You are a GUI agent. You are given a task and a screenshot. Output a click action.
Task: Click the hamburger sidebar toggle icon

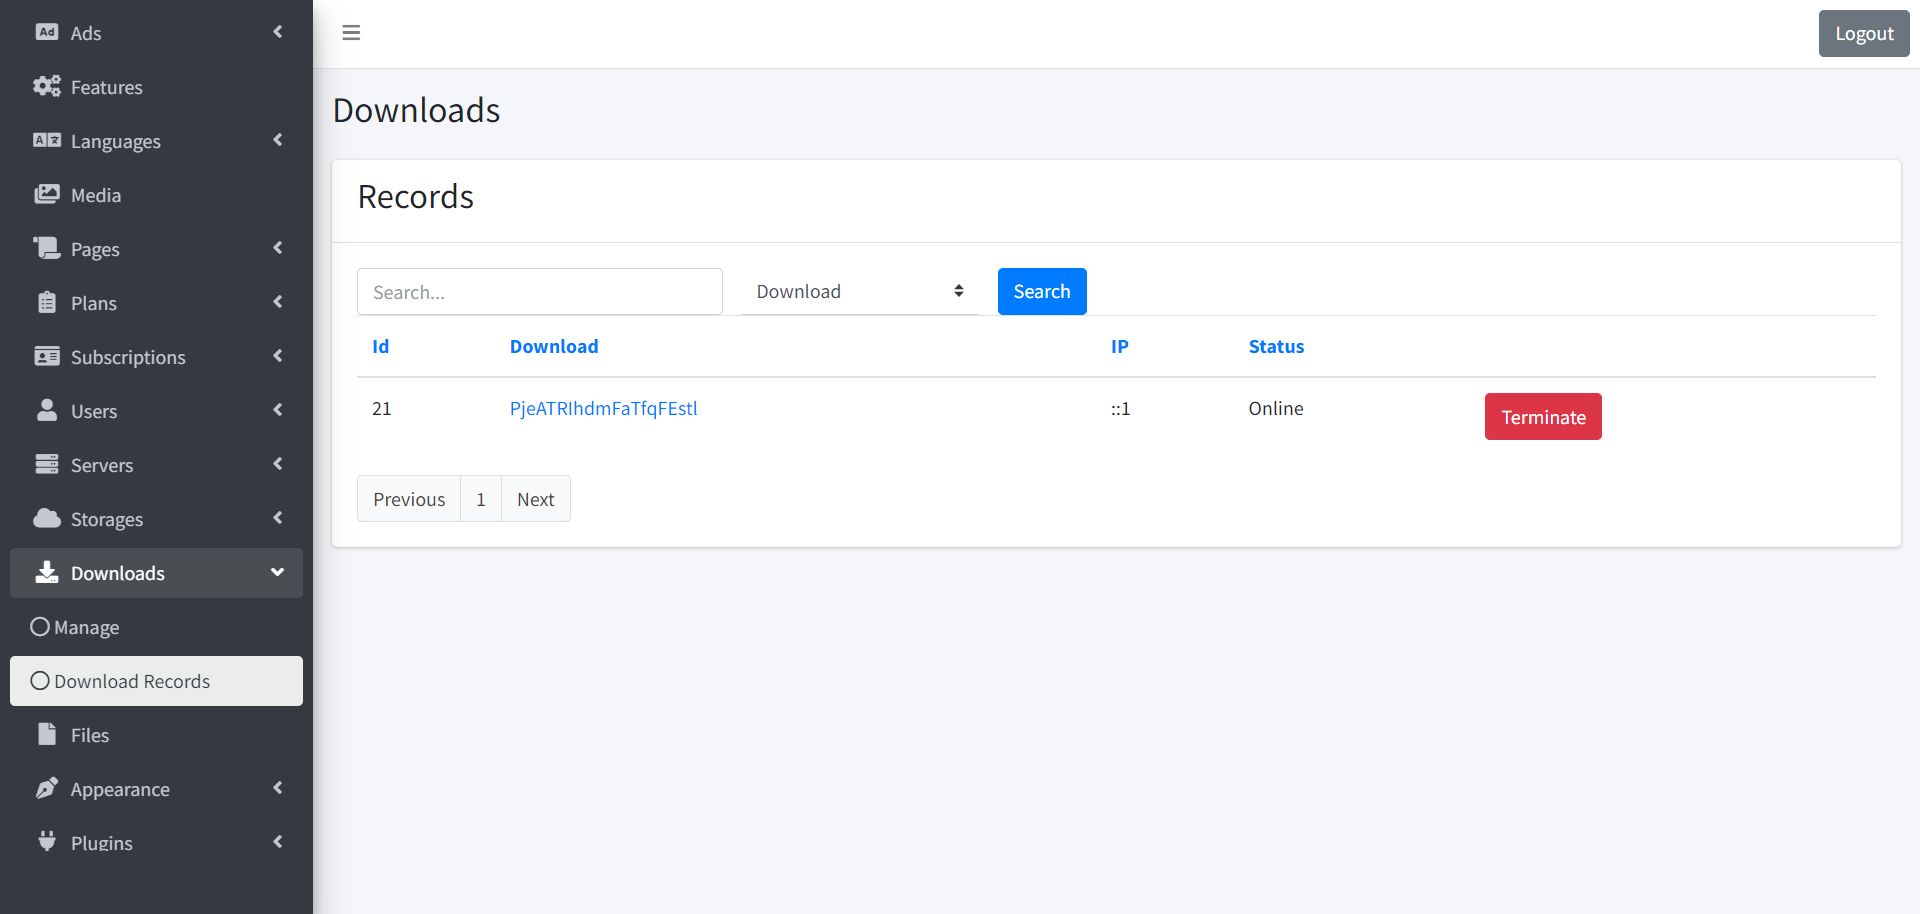351,33
